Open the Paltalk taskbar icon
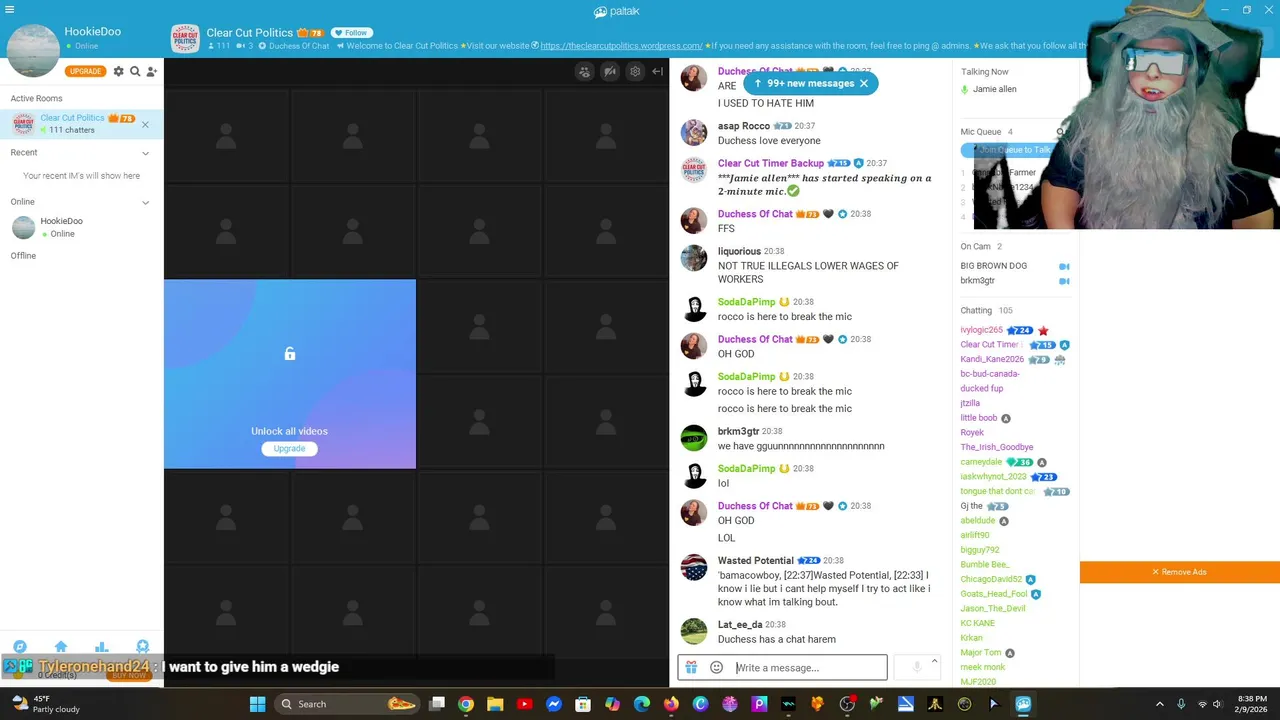Viewport: 1280px width, 720px height. coord(1023,704)
